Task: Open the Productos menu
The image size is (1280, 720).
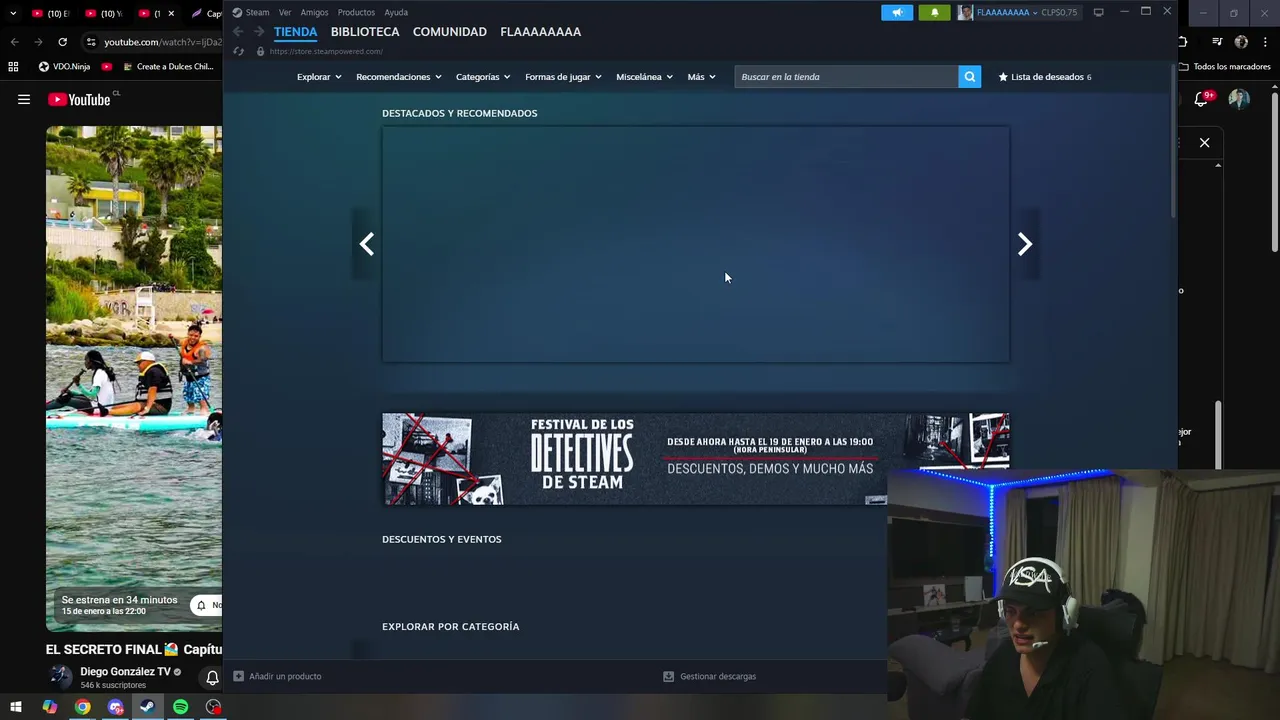Action: tap(356, 12)
